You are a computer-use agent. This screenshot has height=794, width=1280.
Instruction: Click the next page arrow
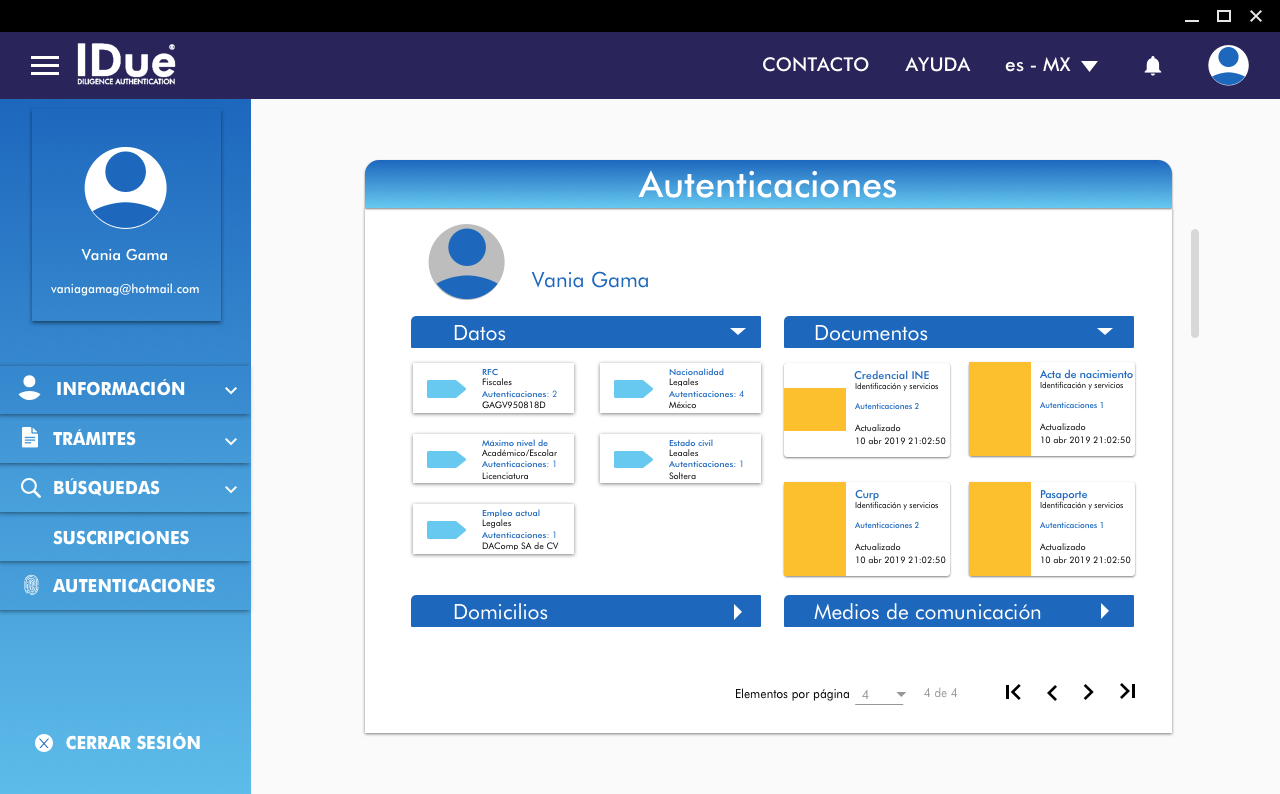click(1089, 692)
